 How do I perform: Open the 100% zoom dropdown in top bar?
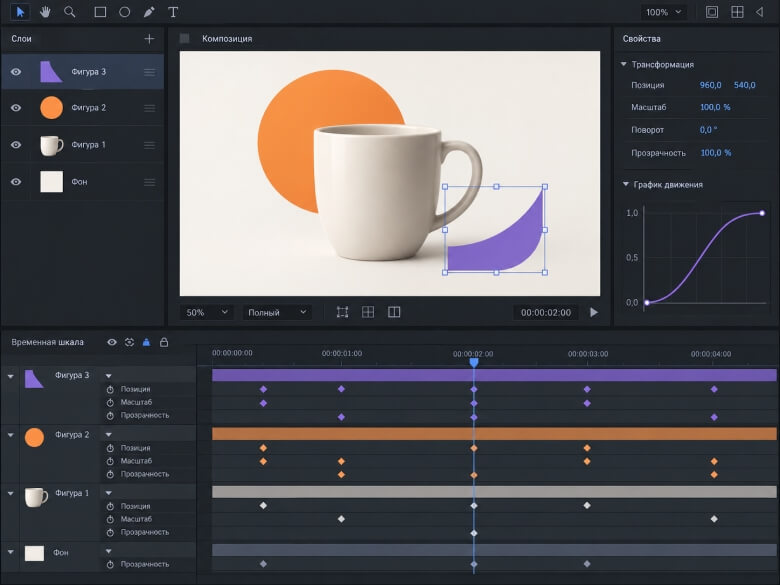[664, 12]
